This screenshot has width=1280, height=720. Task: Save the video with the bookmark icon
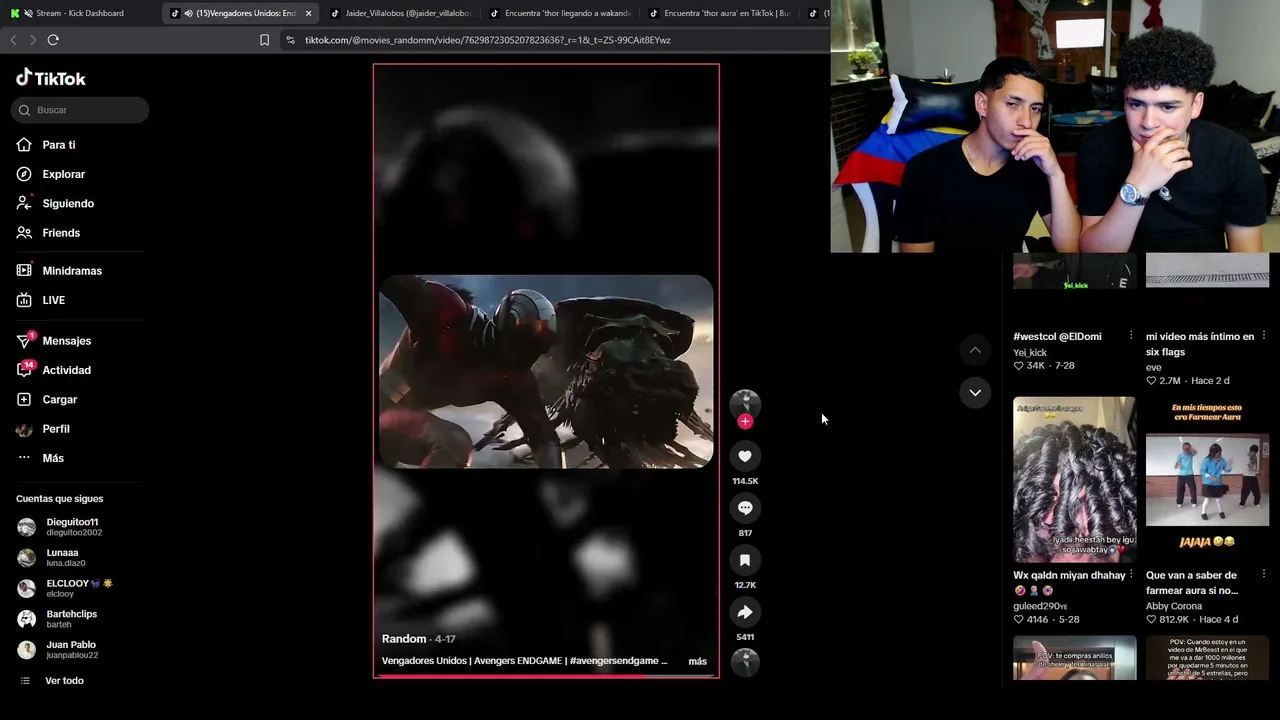(x=745, y=560)
